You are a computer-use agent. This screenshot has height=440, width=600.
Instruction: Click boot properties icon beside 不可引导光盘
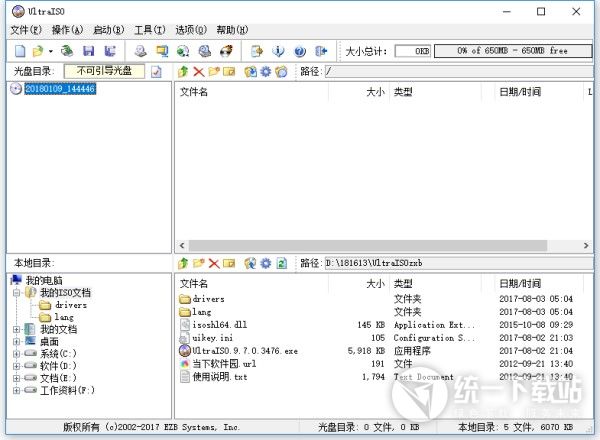coord(156,72)
